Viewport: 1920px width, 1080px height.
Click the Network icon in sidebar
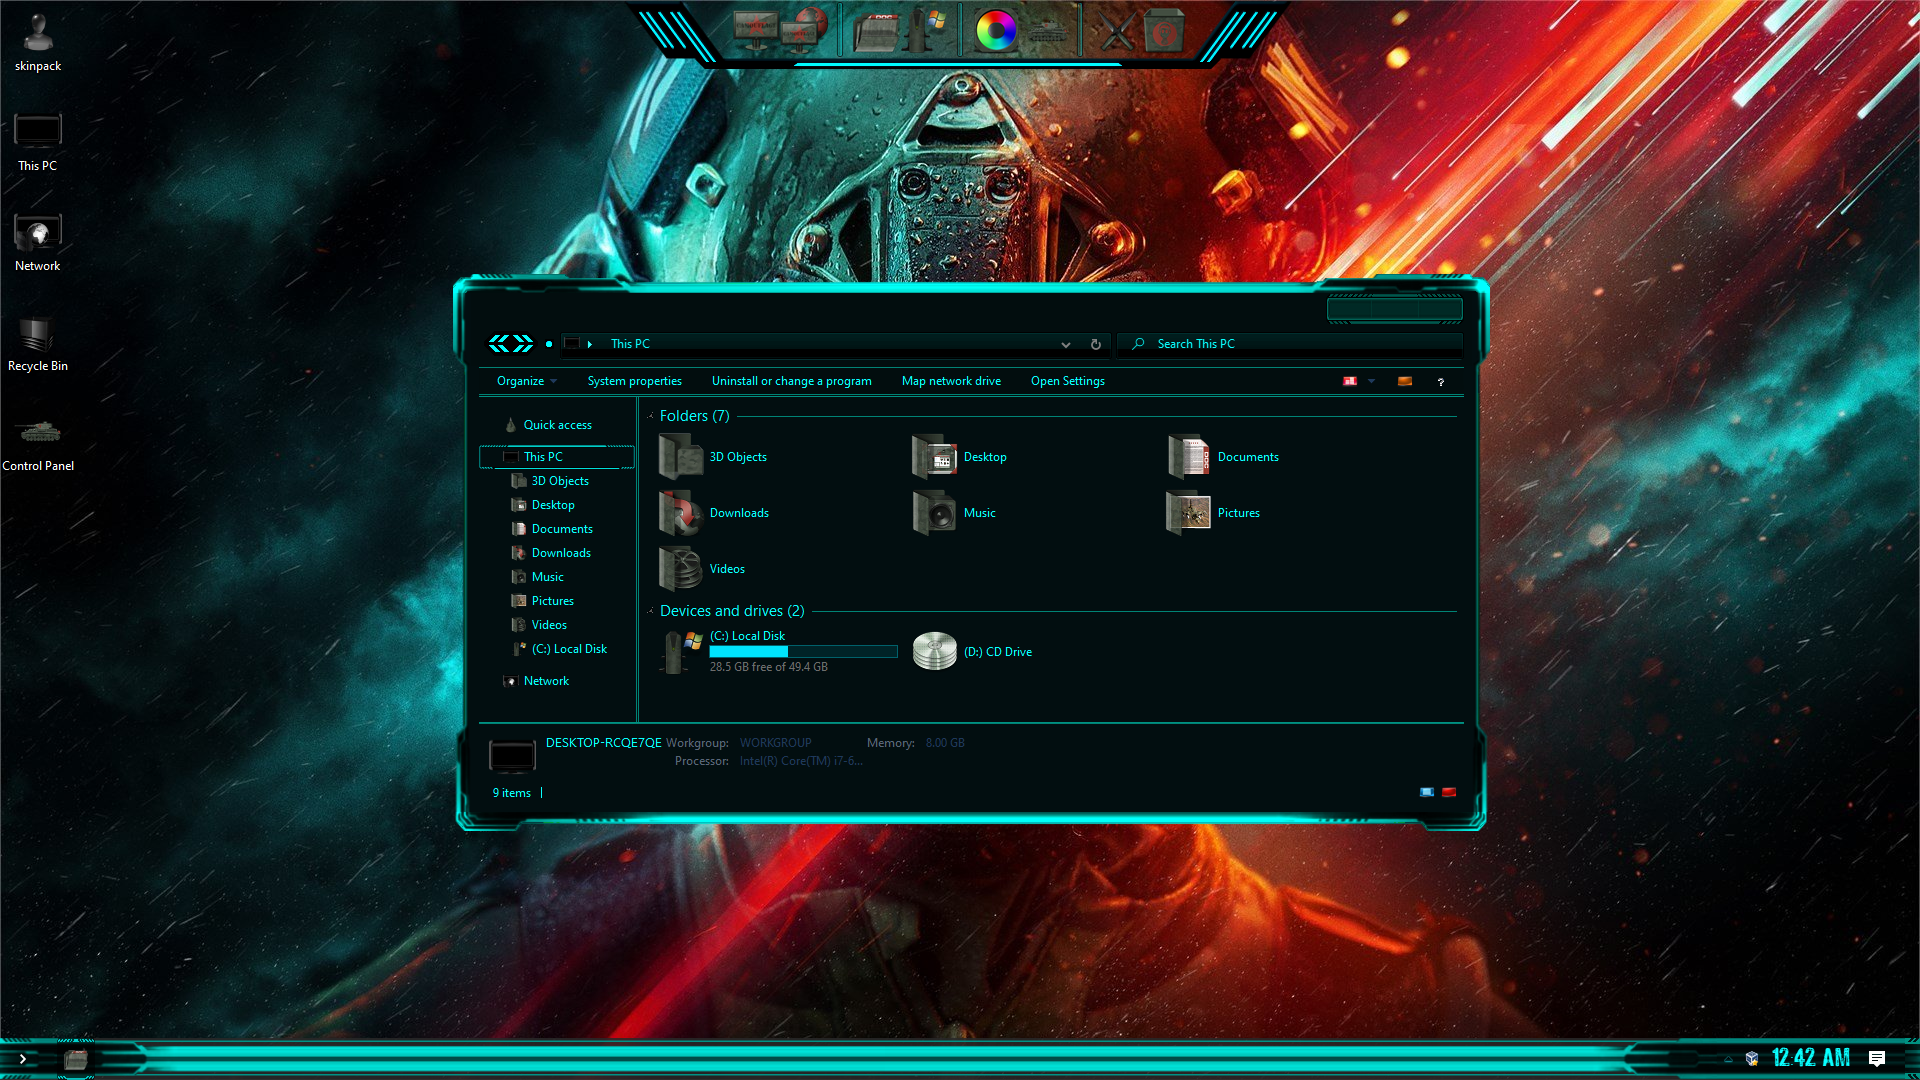(545, 679)
